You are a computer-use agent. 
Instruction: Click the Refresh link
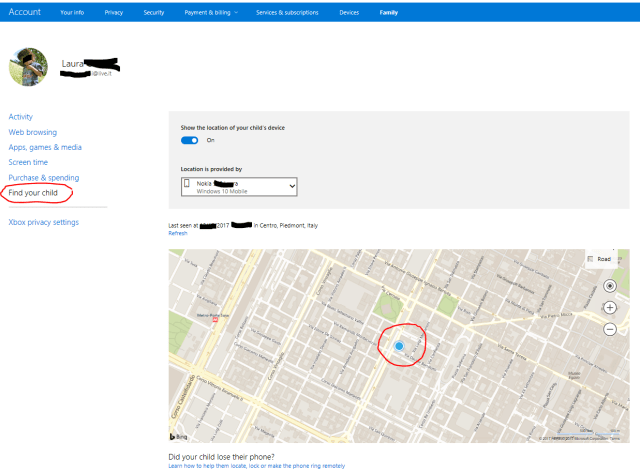click(178, 233)
